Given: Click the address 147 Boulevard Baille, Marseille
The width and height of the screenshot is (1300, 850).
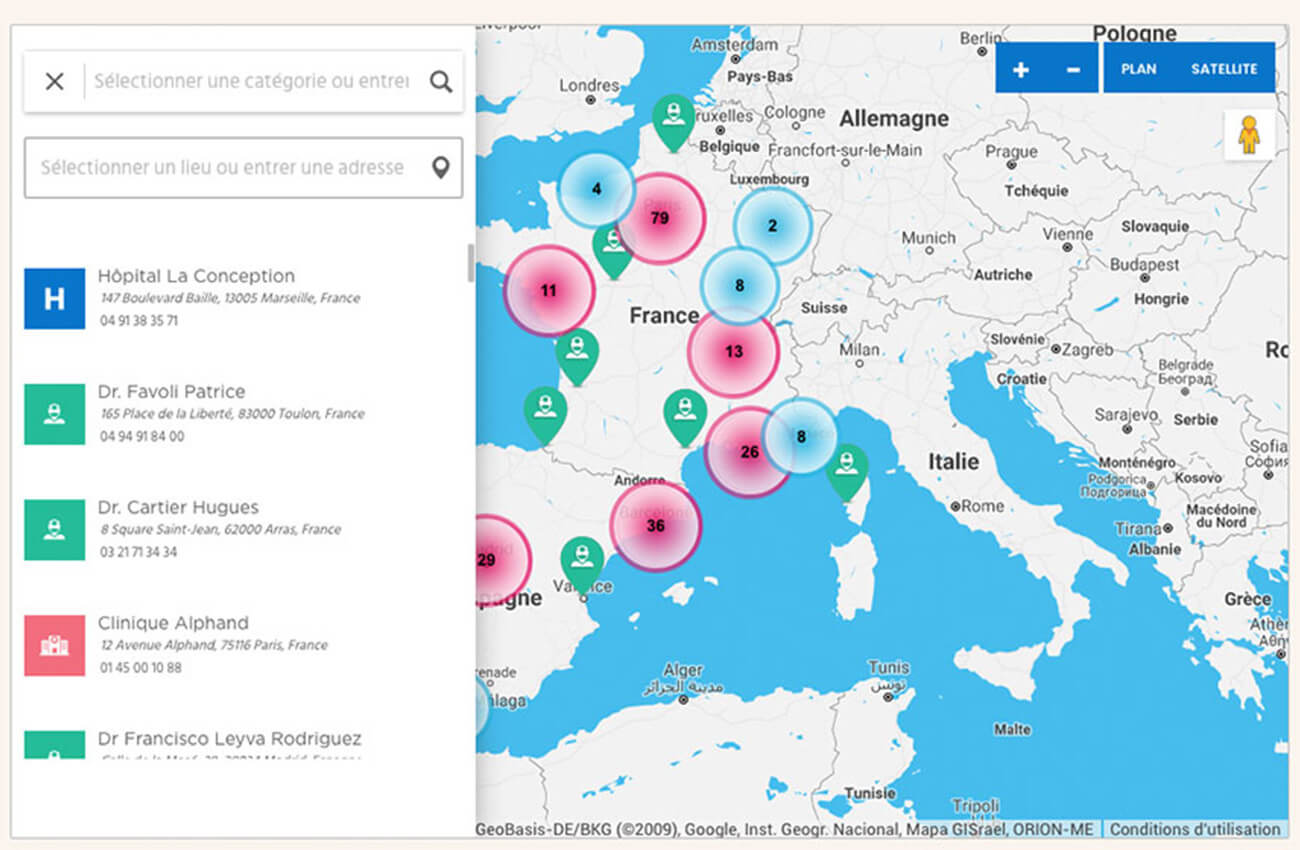Looking at the screenshot, I should point(230,298).
